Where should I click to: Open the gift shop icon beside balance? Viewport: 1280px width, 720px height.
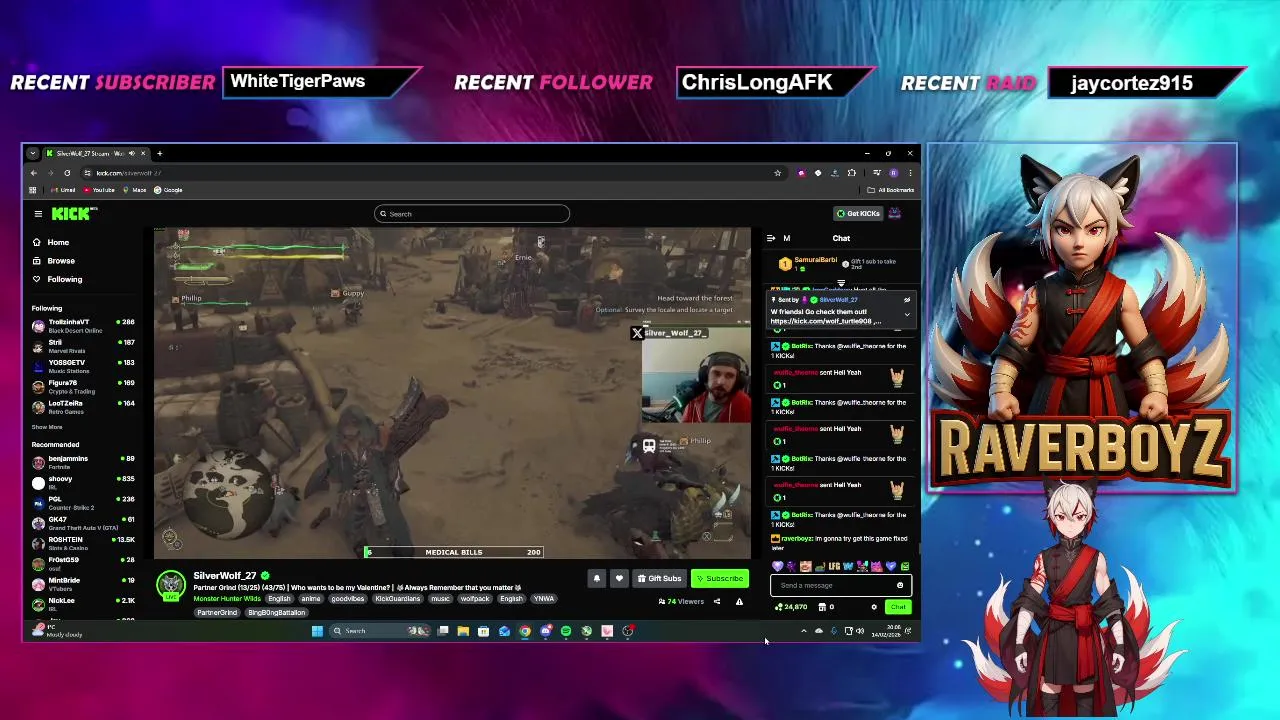tap(822, 607)
